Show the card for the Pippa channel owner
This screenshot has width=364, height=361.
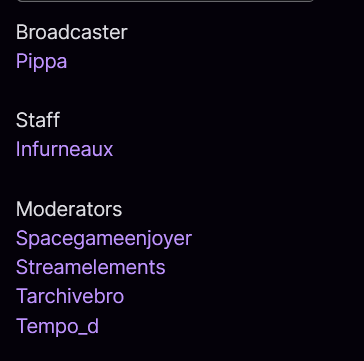pyautogui.click(x=41, y=62)
